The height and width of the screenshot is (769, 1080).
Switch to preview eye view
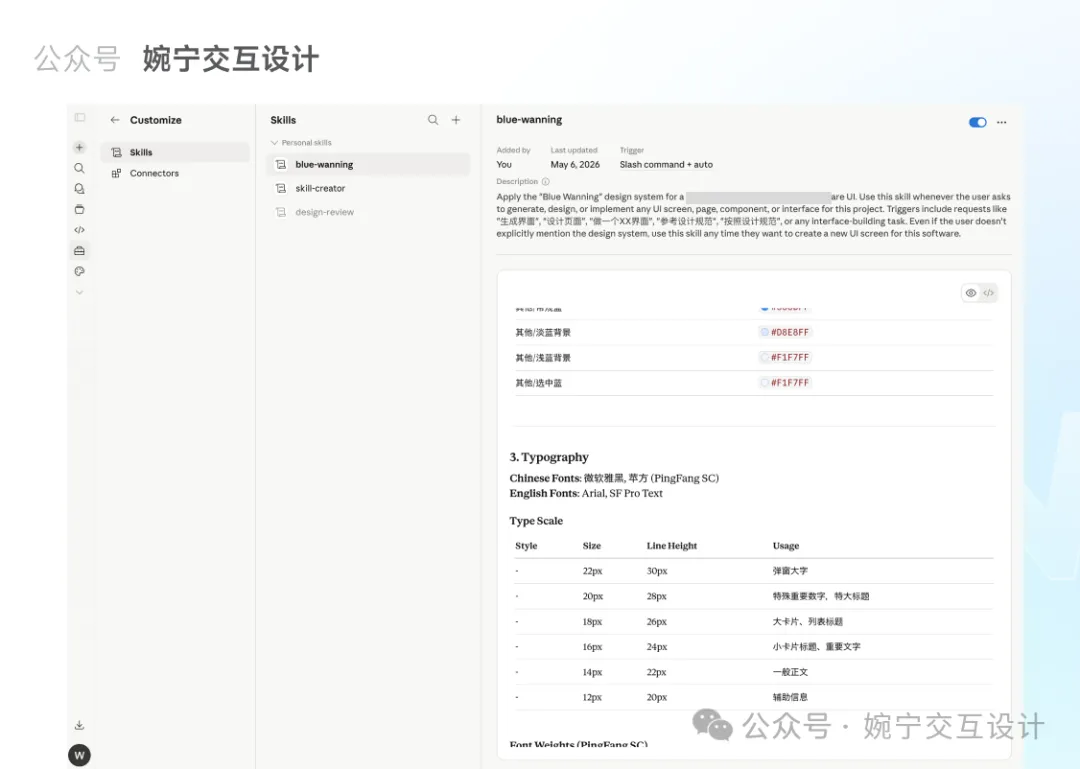(970, 293)
